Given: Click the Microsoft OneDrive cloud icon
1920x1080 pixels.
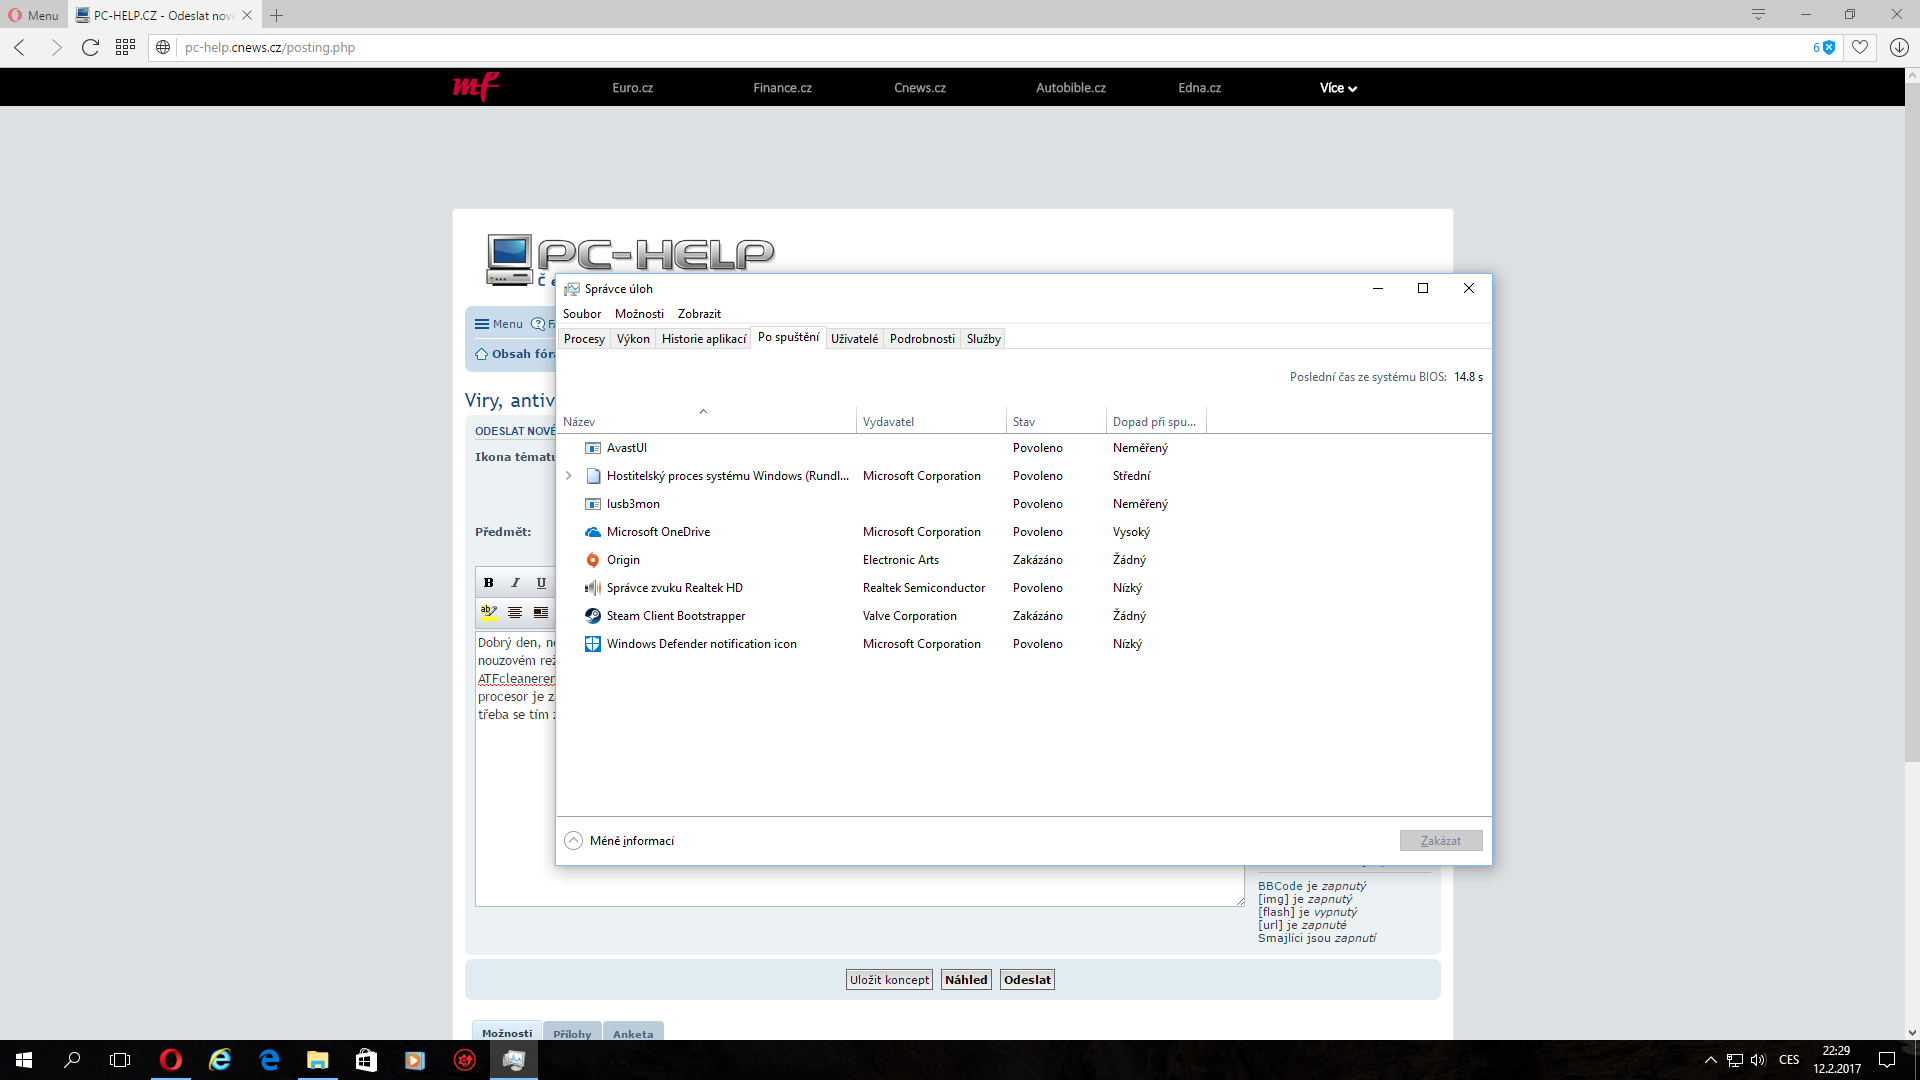Looking at the screenshot, I should point(593,532).
